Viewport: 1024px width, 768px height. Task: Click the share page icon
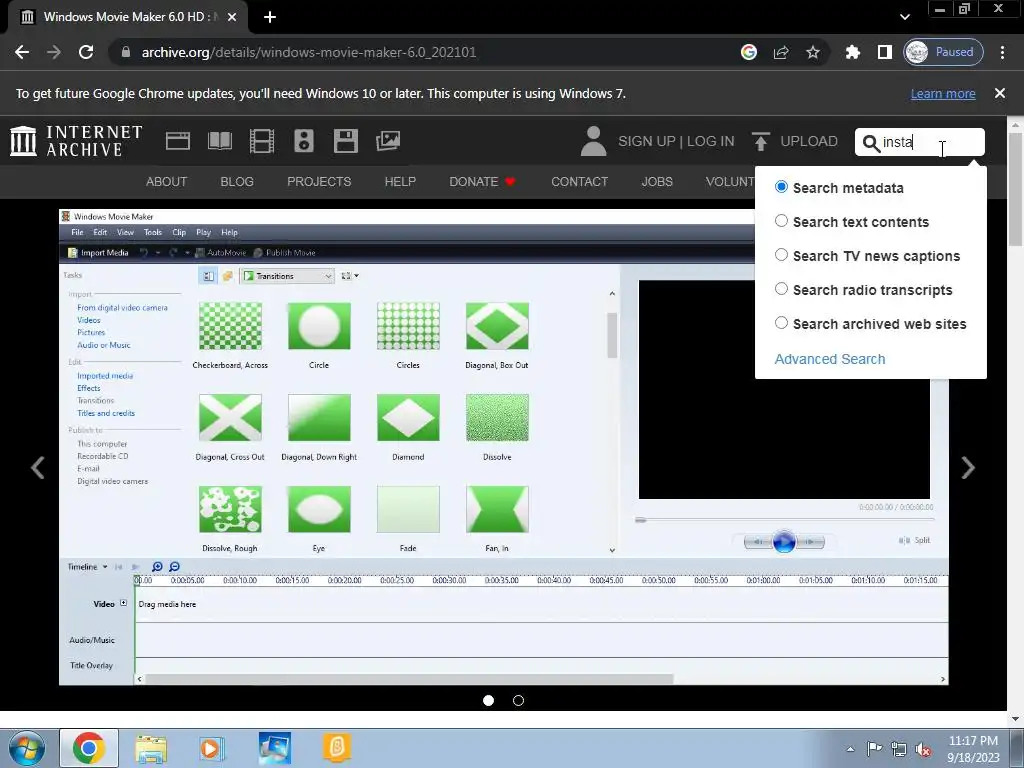pyautogui.click(x=781, y=52)
